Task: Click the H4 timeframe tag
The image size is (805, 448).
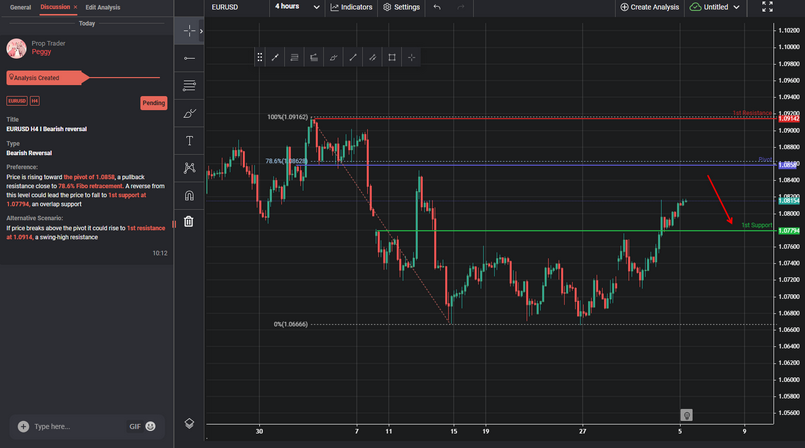Action: [x=34, y=101]
